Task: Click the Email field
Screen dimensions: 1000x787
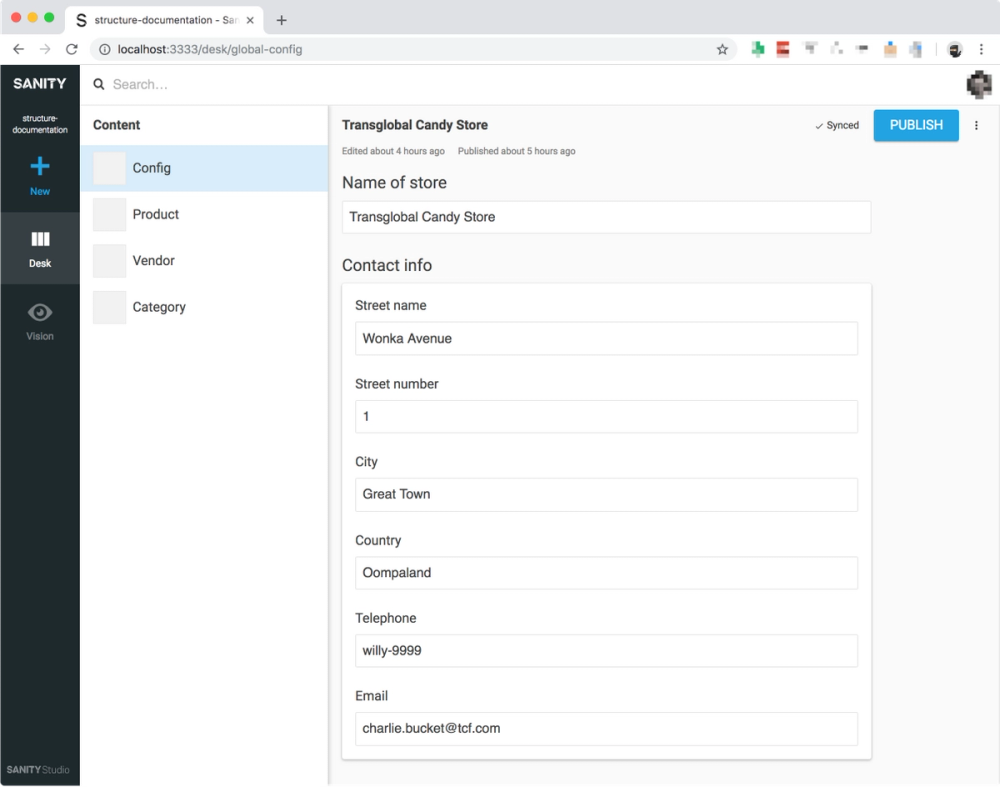Action: [606, 728]
